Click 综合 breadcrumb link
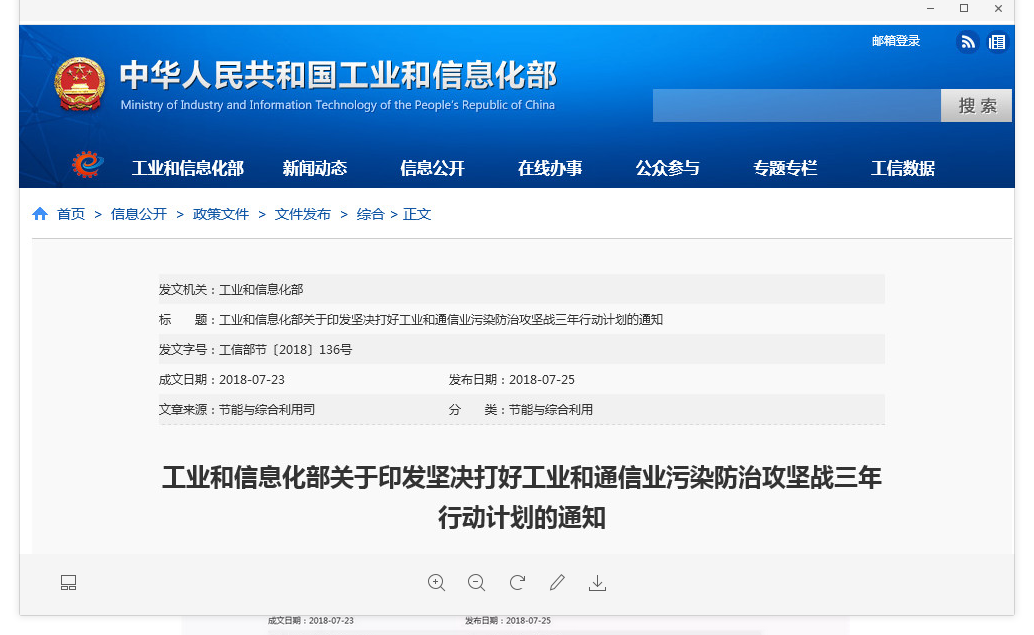 tap(371, 214)
